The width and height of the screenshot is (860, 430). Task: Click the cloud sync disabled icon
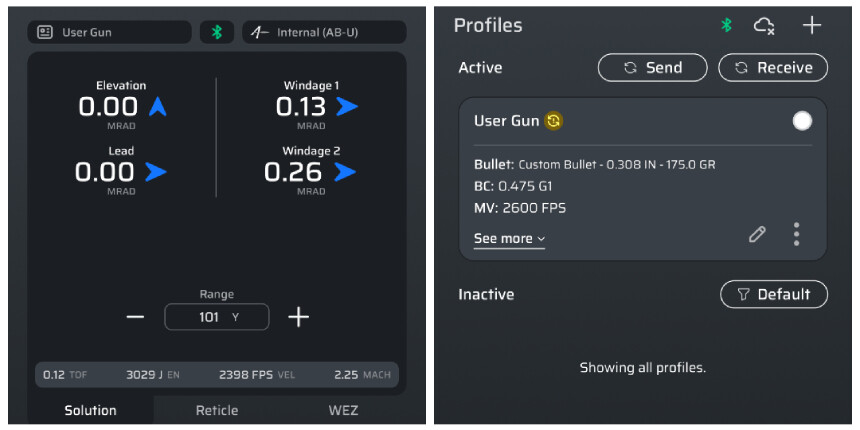coord(765,26)
